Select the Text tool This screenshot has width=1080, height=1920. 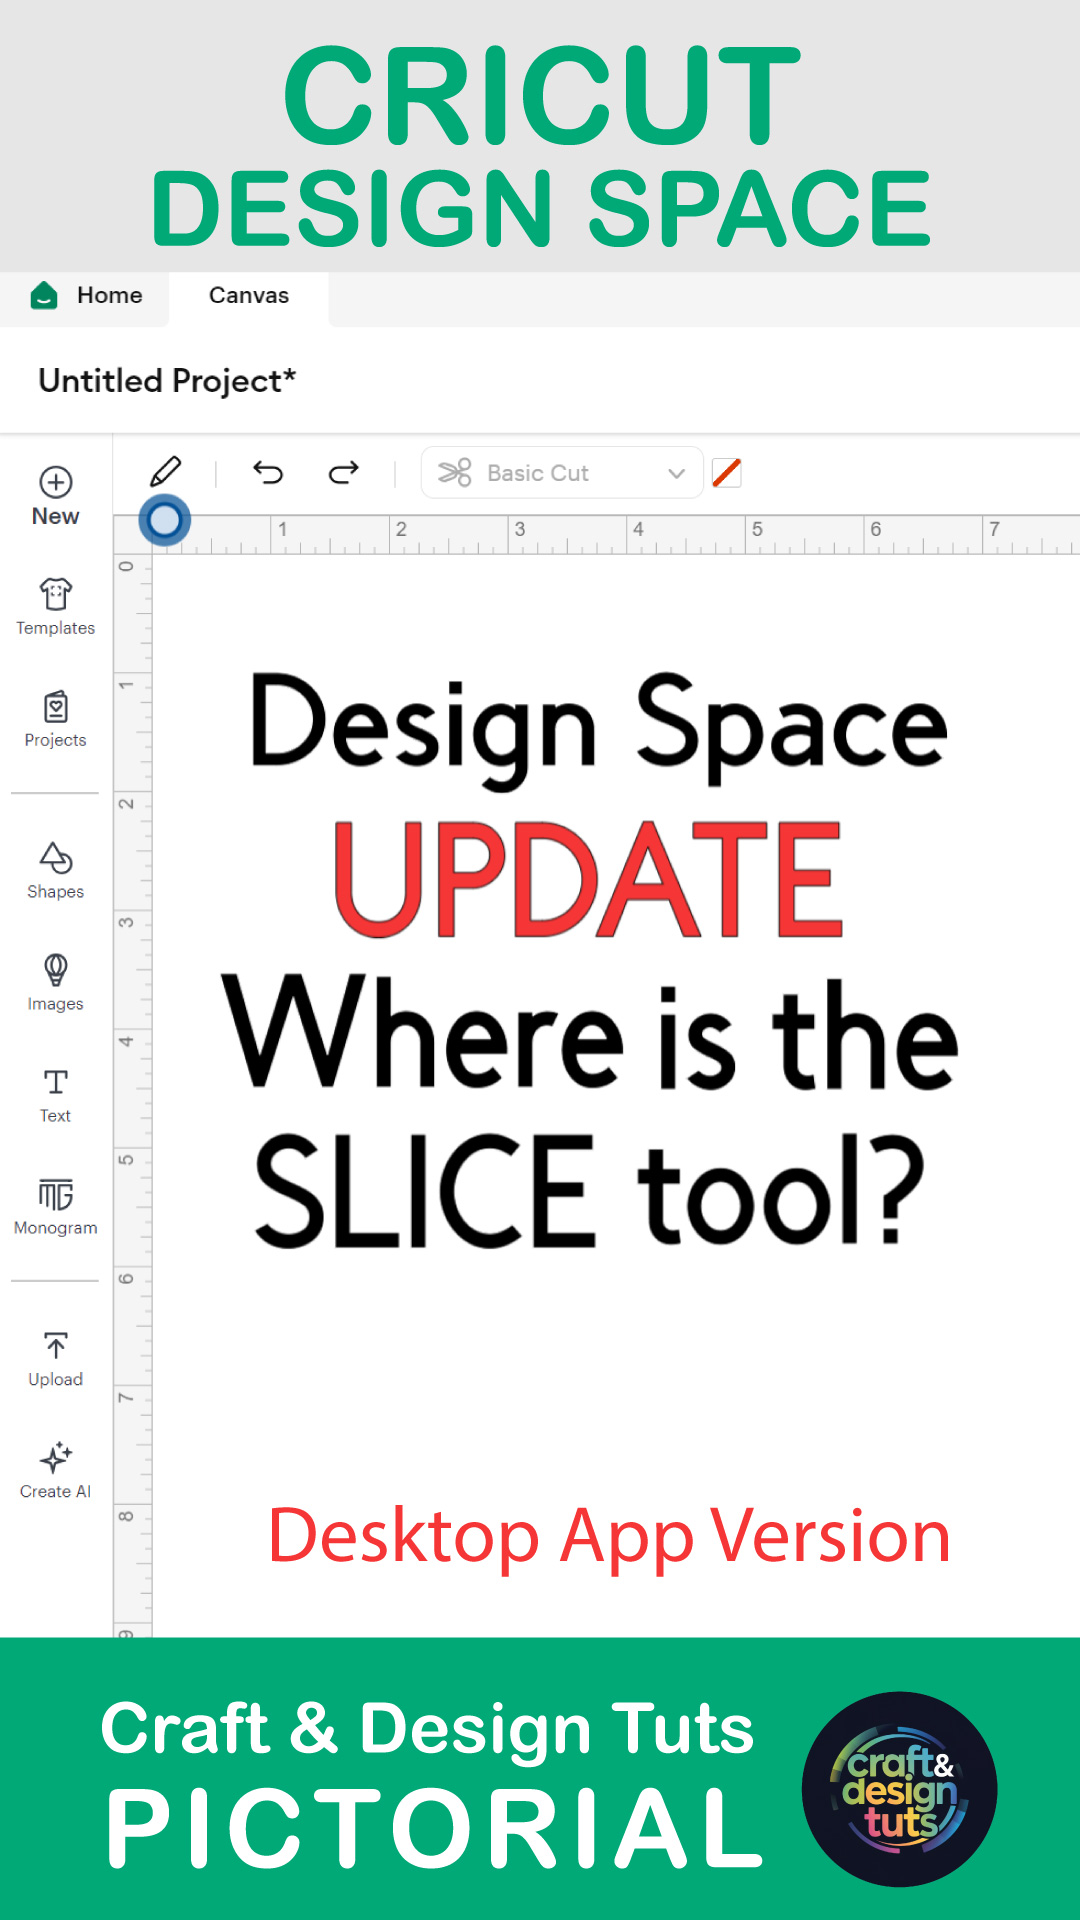tap(55, 1095)
